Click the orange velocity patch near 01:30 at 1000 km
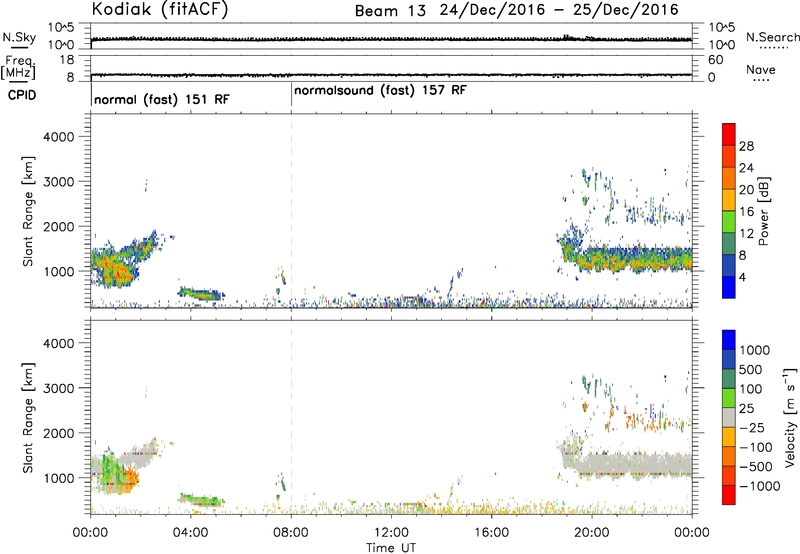Viewport: 800px width, 554px height. [129, 480]
